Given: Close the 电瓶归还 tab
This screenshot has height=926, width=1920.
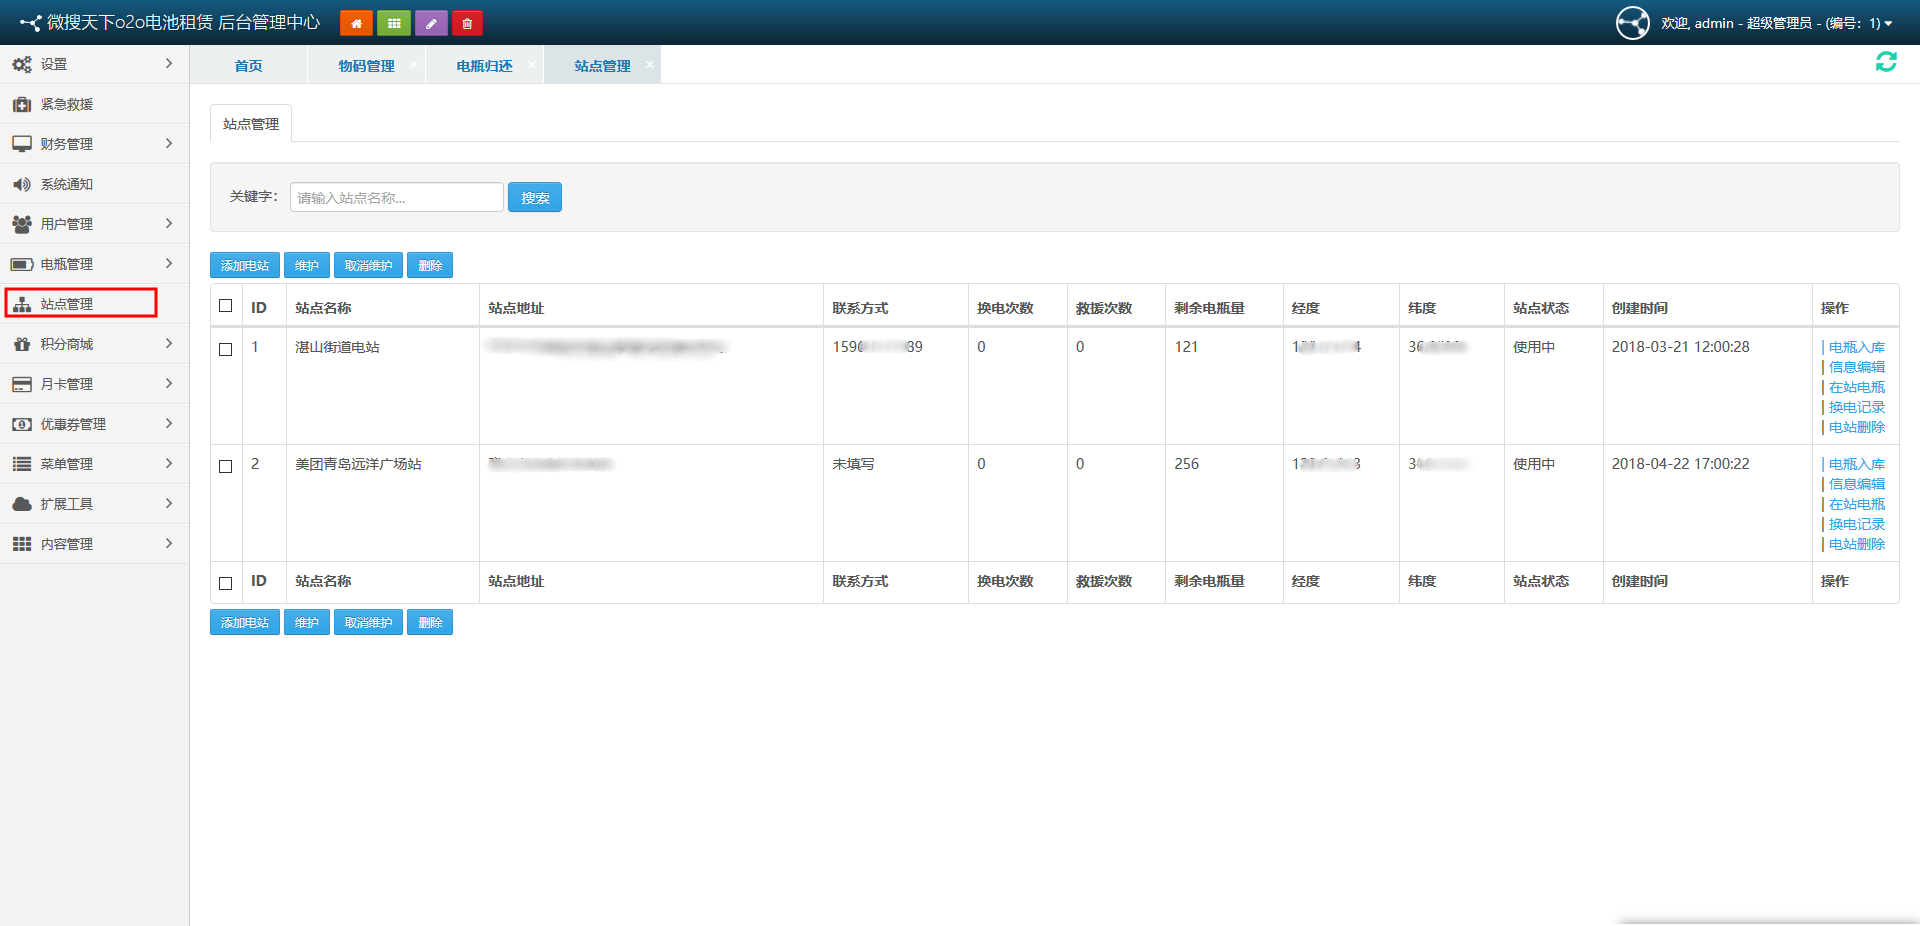Looking at the screenshot, I should click(x=532, y=64).
